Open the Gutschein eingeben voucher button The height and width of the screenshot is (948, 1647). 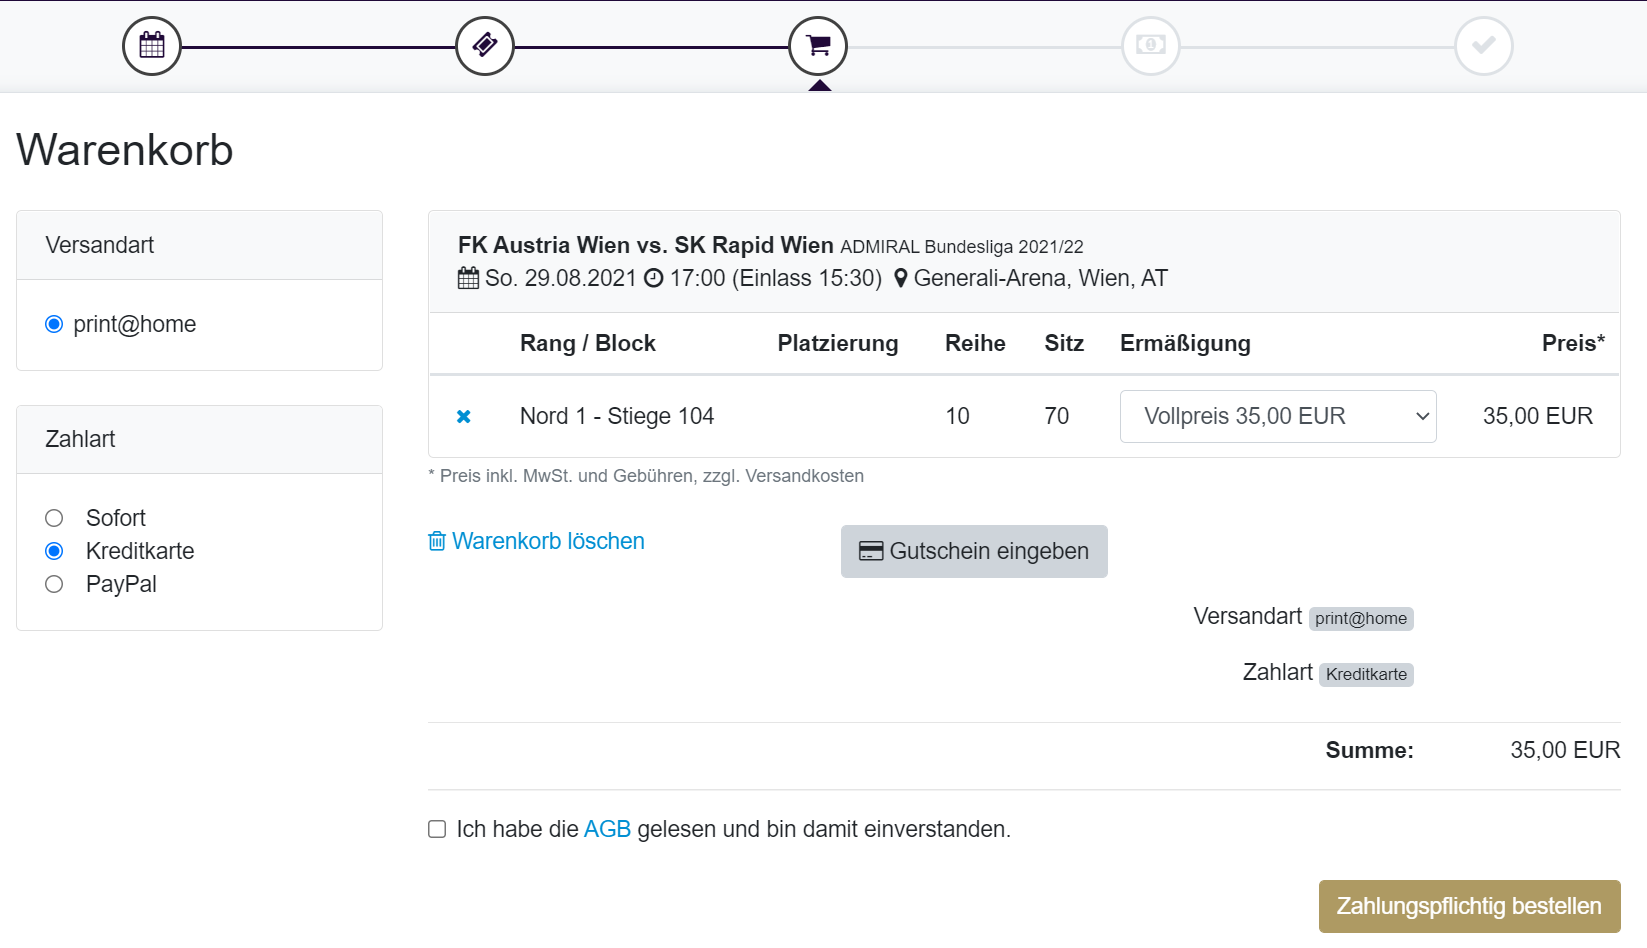pos(974,551)
